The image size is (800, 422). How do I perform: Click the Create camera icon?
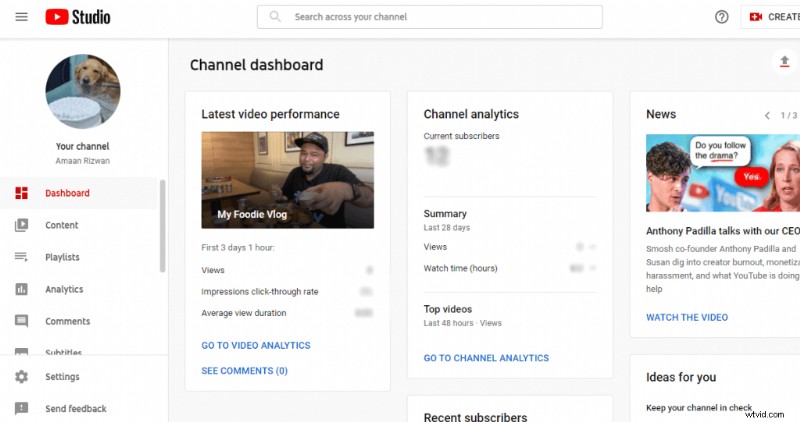click(756, 17)
